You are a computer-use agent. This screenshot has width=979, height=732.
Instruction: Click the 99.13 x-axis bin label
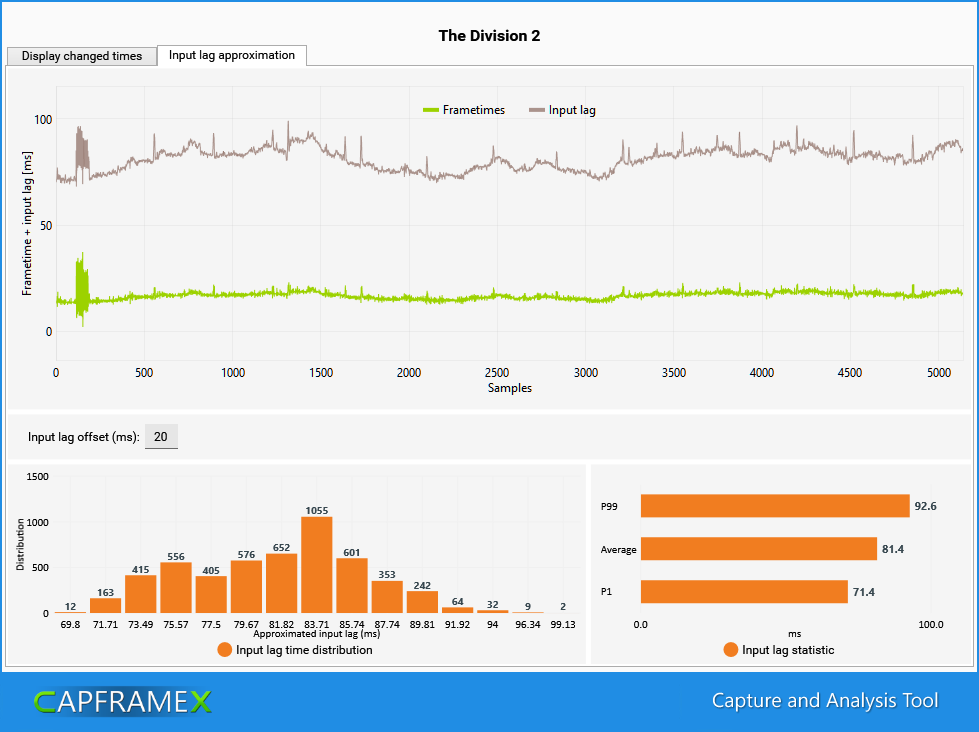point(563,624)
